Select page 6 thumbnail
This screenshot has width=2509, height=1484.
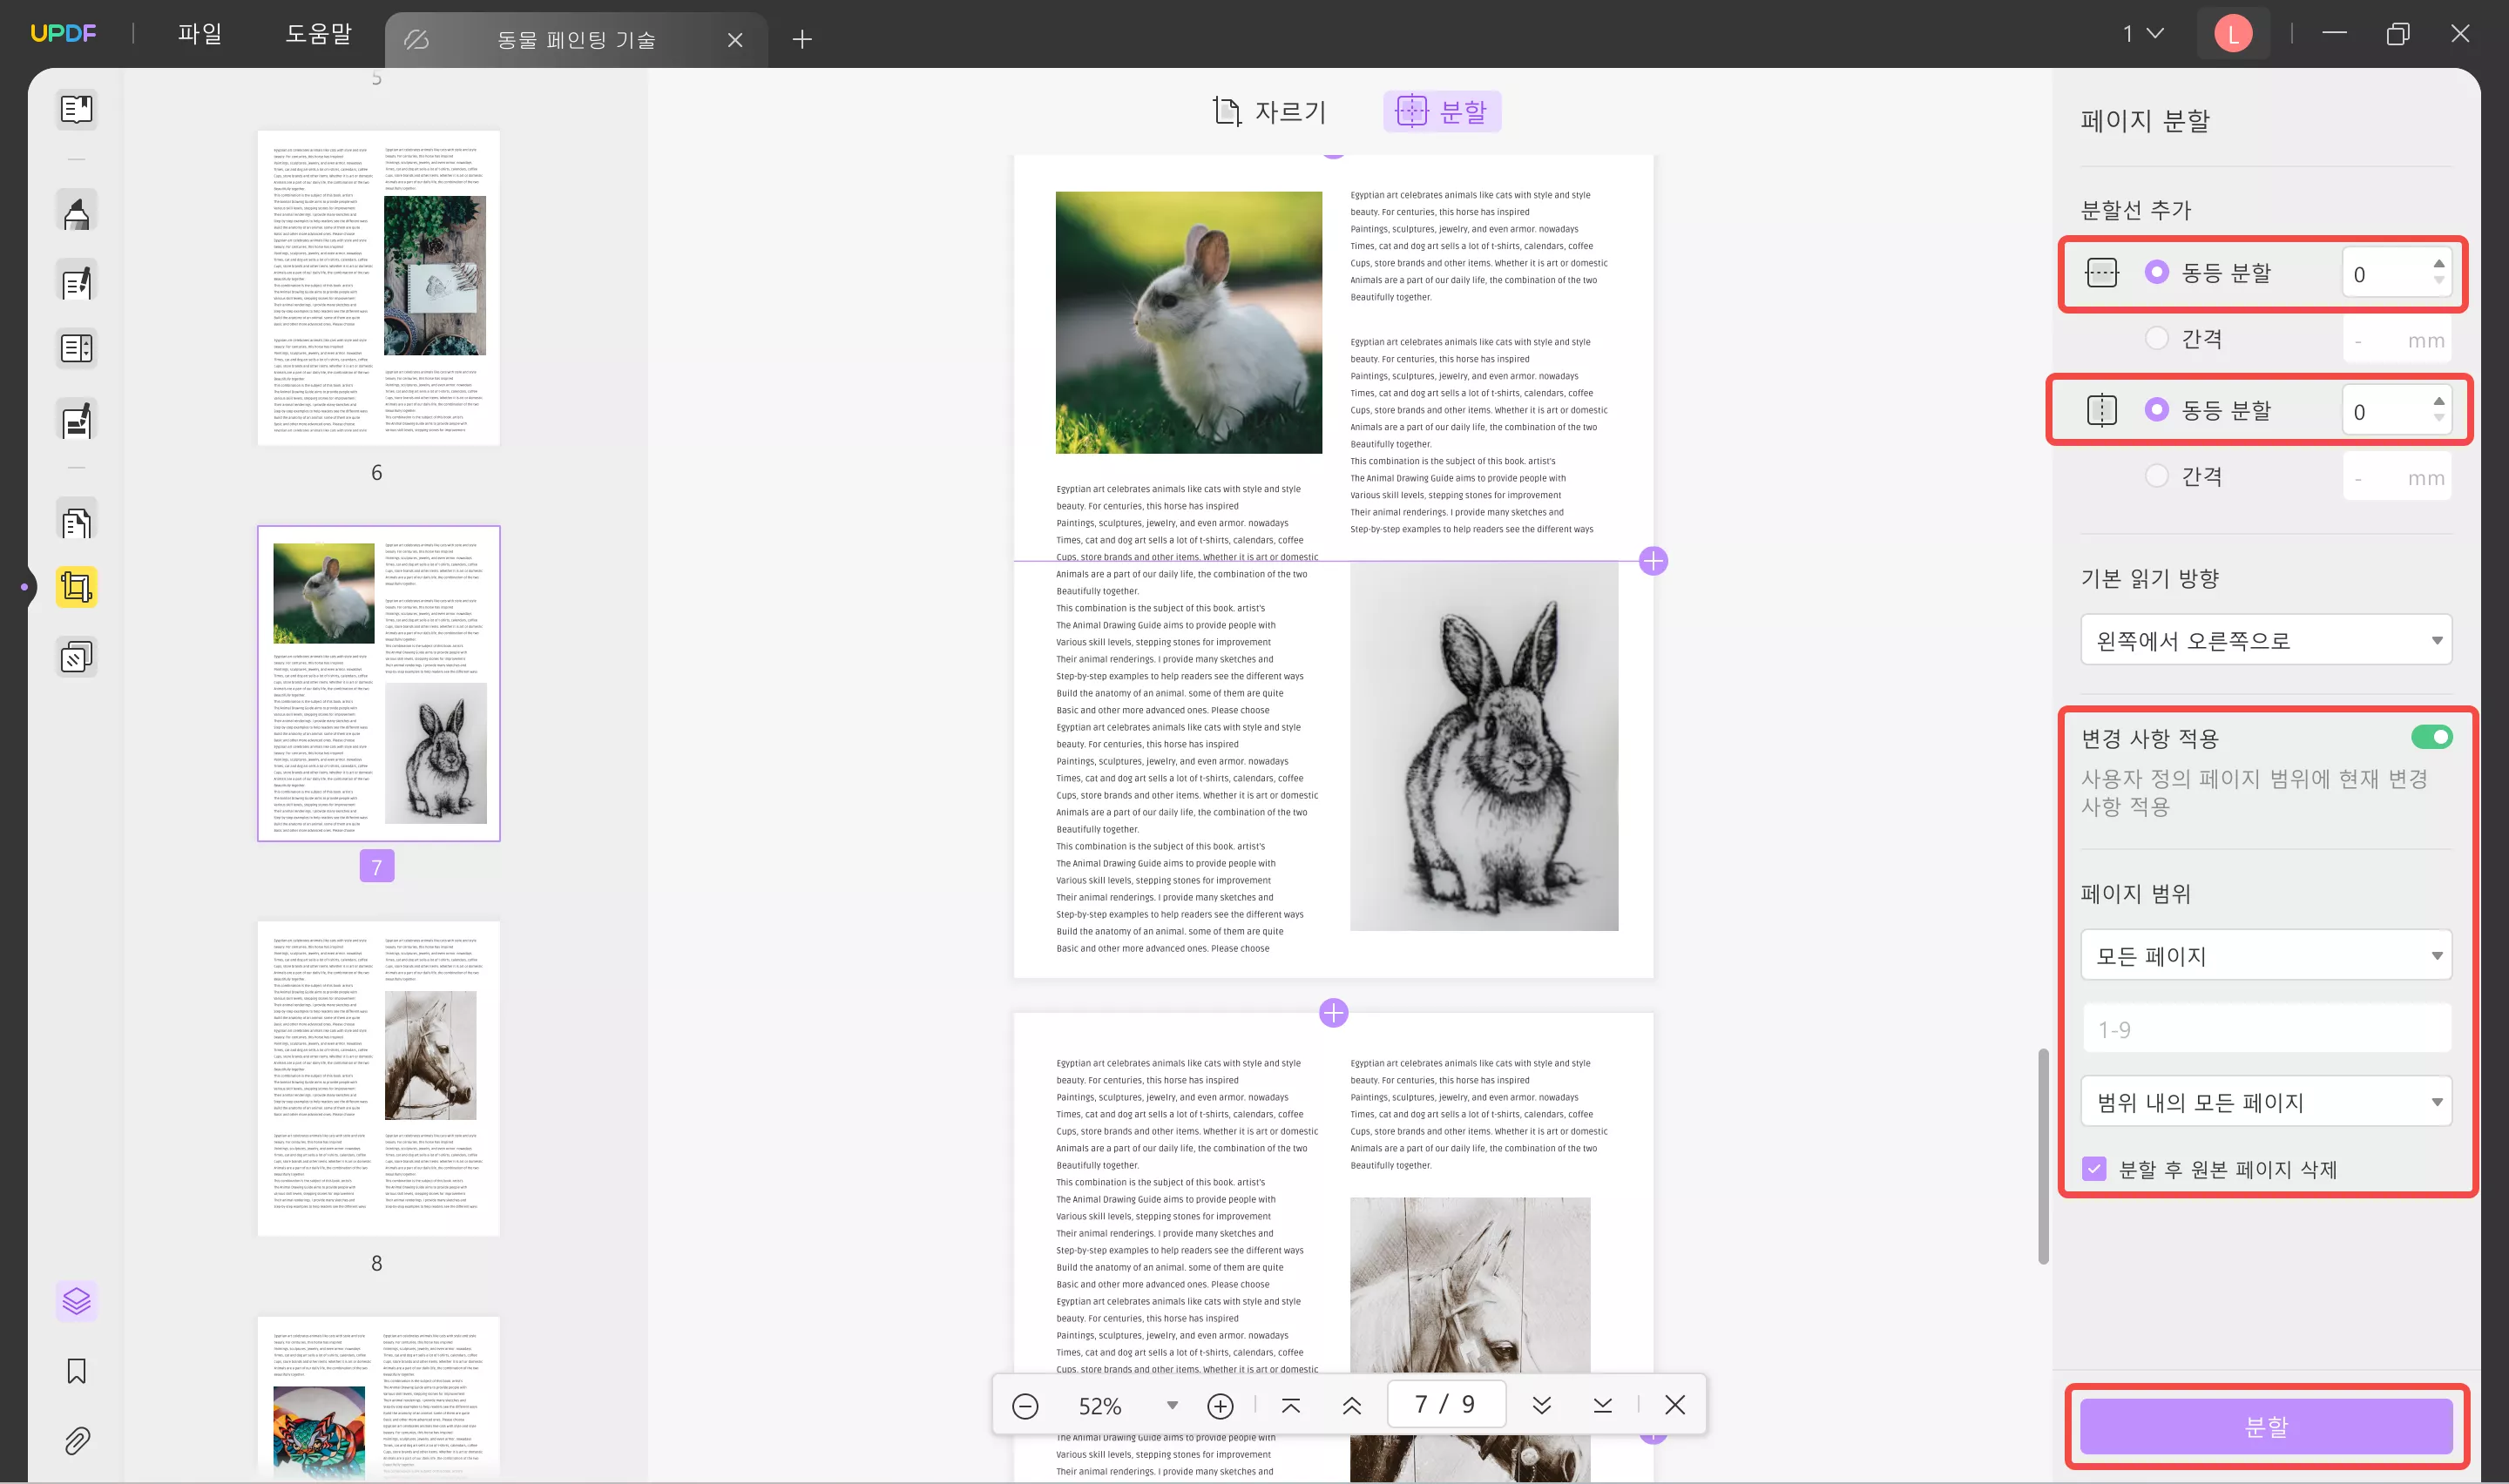click(378, 288)
